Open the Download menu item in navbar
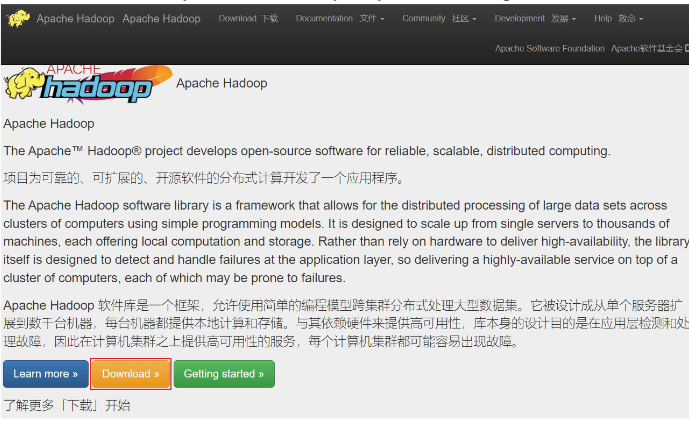The height and width of the screenshot is (421, 689). coord(248,18)
